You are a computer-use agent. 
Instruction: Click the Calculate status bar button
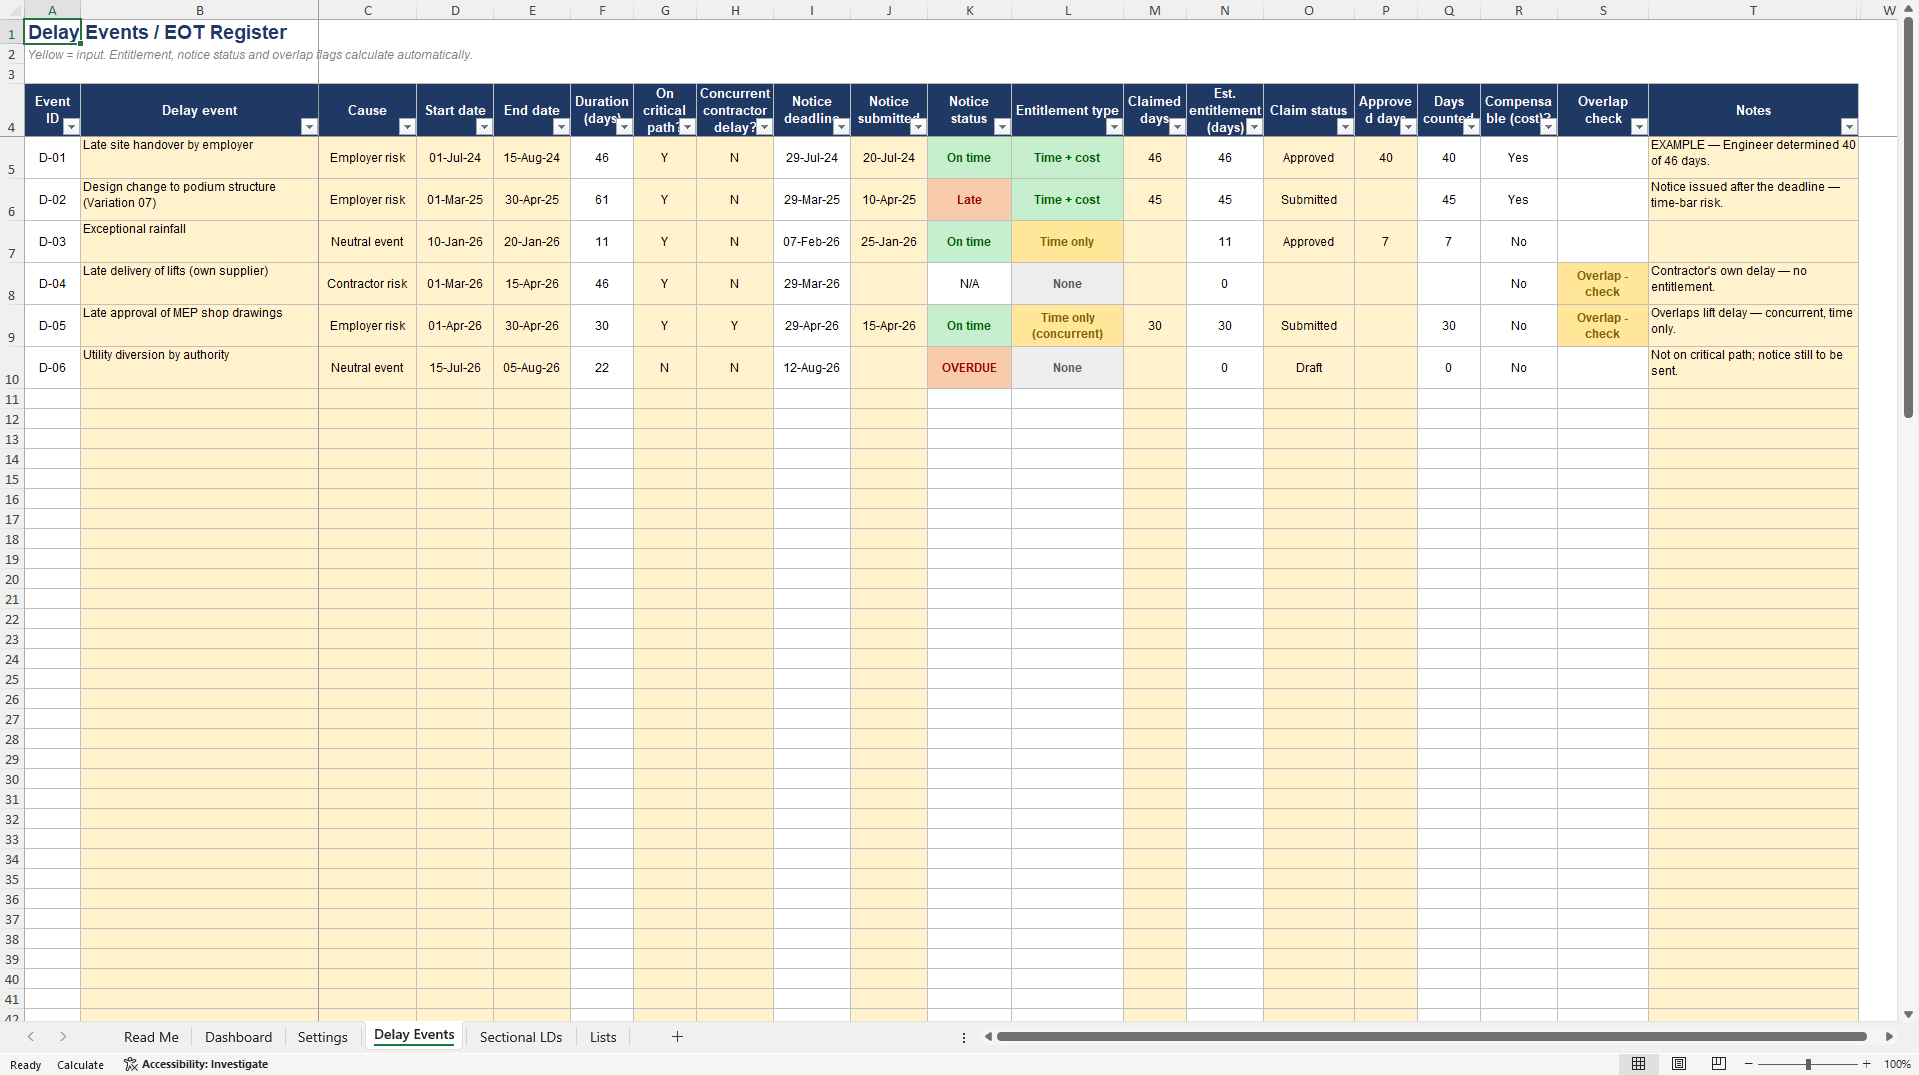tap(80, 1065)
